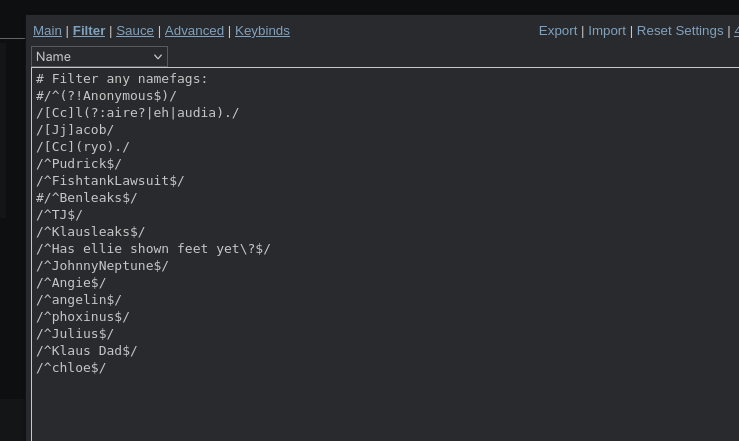
Task: Click the '/^angelin$/' filter line
Action: click(79, 299)
